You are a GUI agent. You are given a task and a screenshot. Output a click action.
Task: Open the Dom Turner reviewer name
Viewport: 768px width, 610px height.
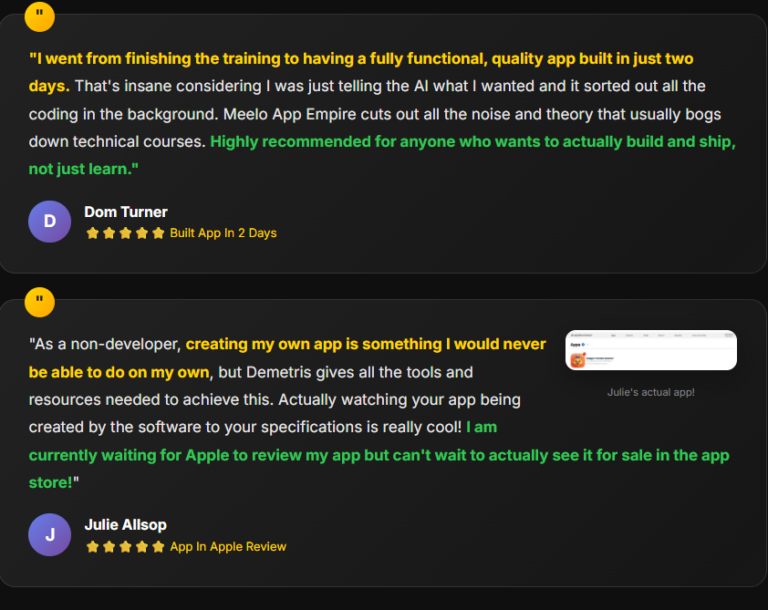click(125, 212)
